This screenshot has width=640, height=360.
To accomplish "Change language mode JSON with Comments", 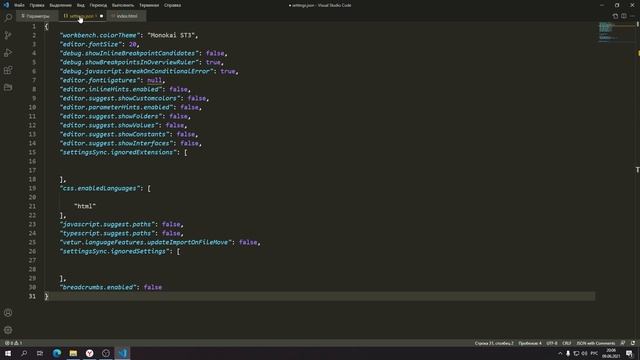I will tap(596, 343).
